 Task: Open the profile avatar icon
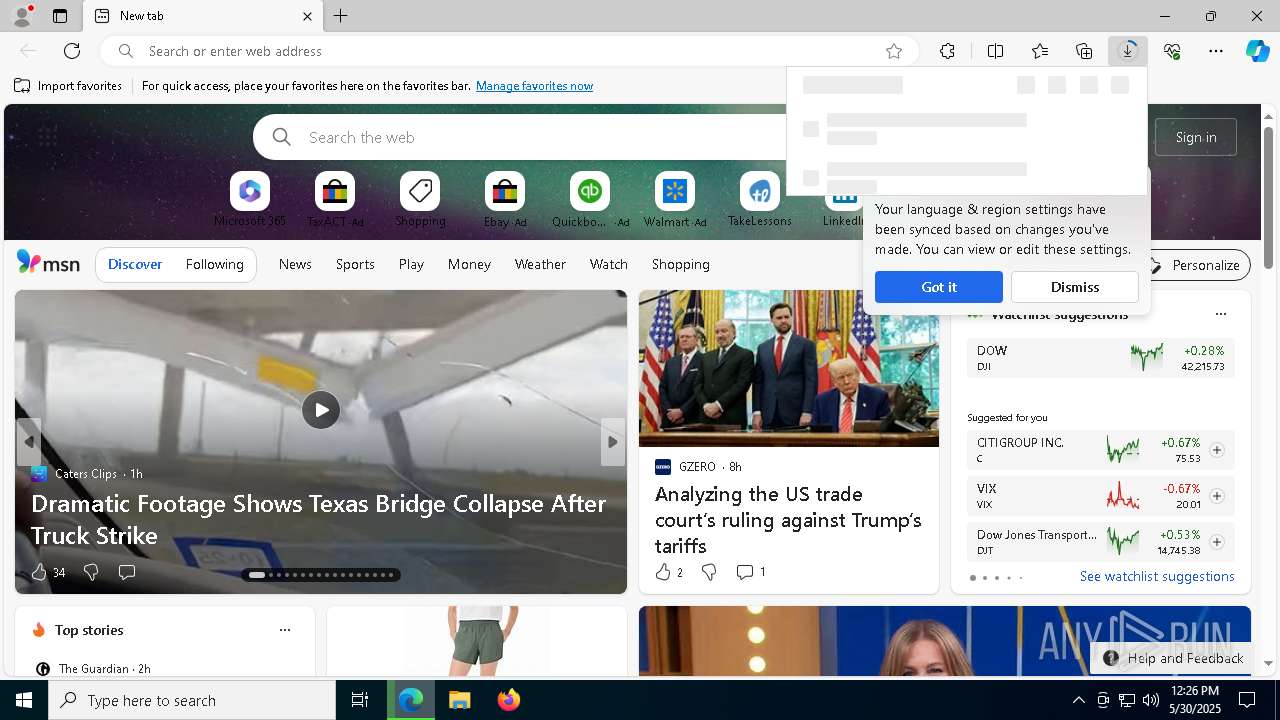pyautogui.click(x=22, y=16)
